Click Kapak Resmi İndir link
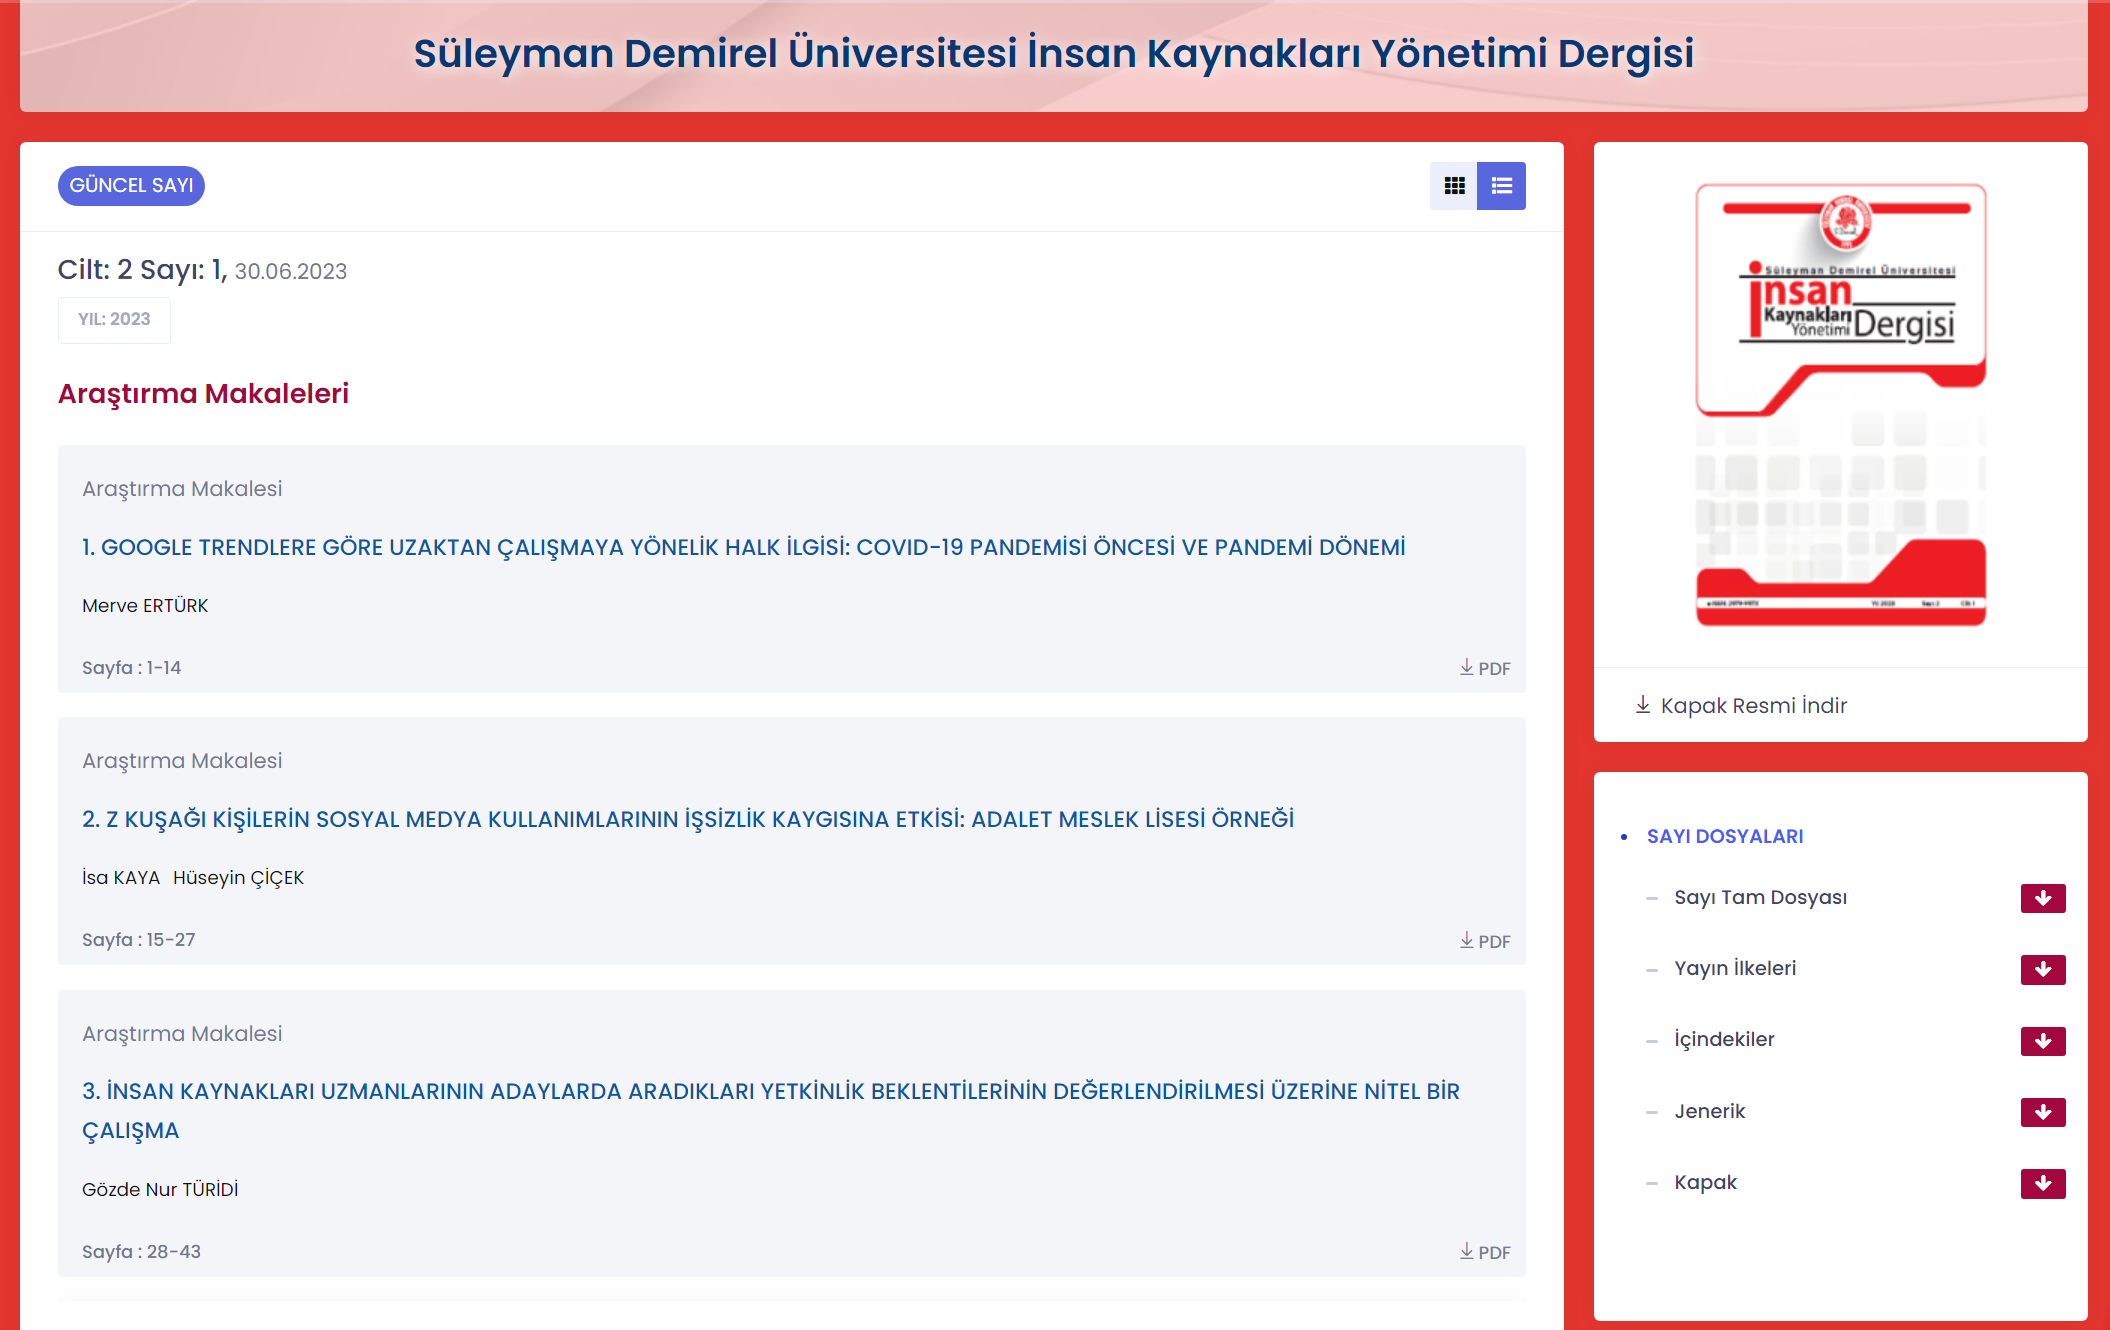 tap(1741, 706)
